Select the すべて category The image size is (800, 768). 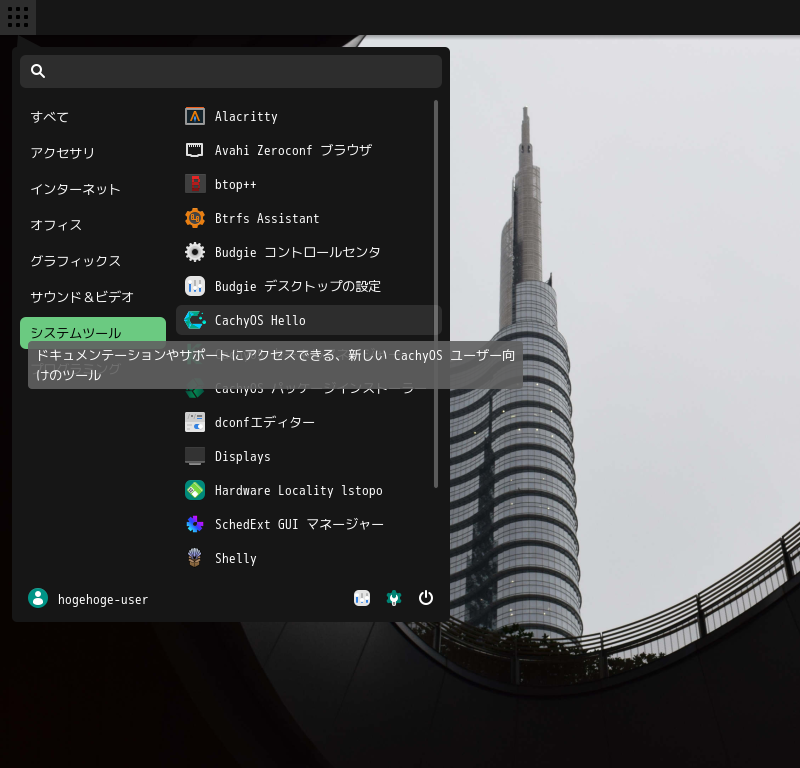point(93,117)
